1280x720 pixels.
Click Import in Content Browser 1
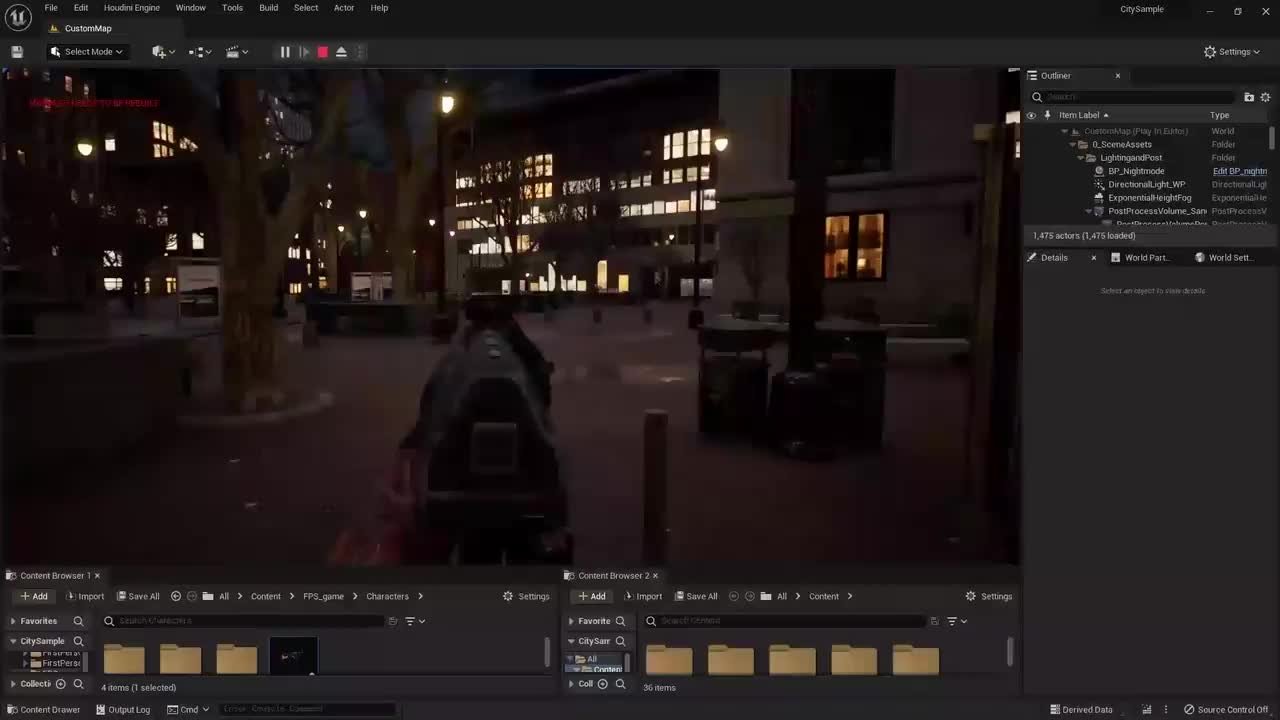pyautogui.click(x=85, y=597)
